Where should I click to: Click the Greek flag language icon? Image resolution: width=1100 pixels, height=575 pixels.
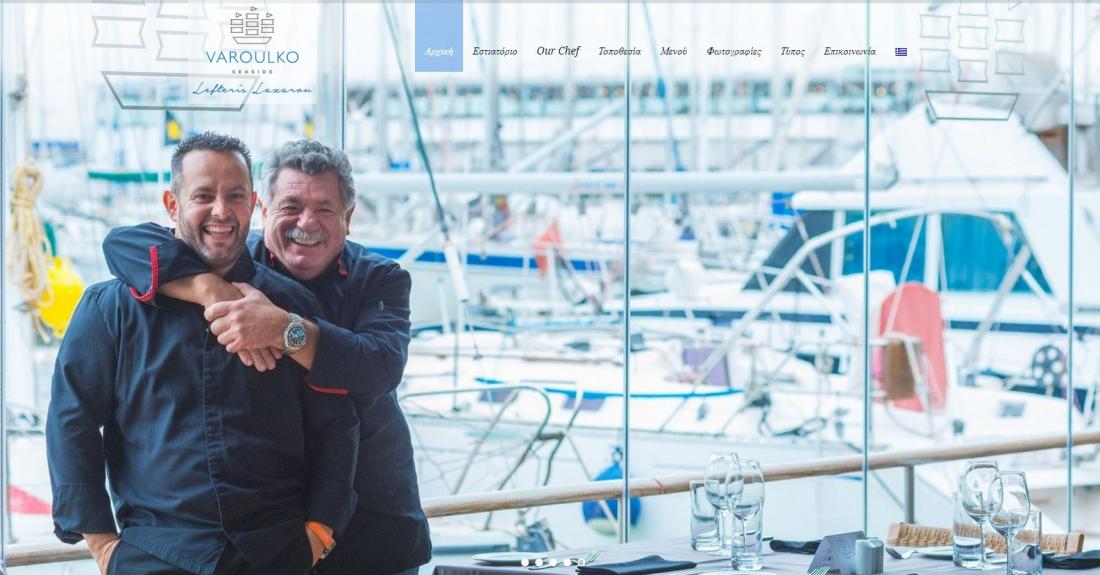coord(901,52)
